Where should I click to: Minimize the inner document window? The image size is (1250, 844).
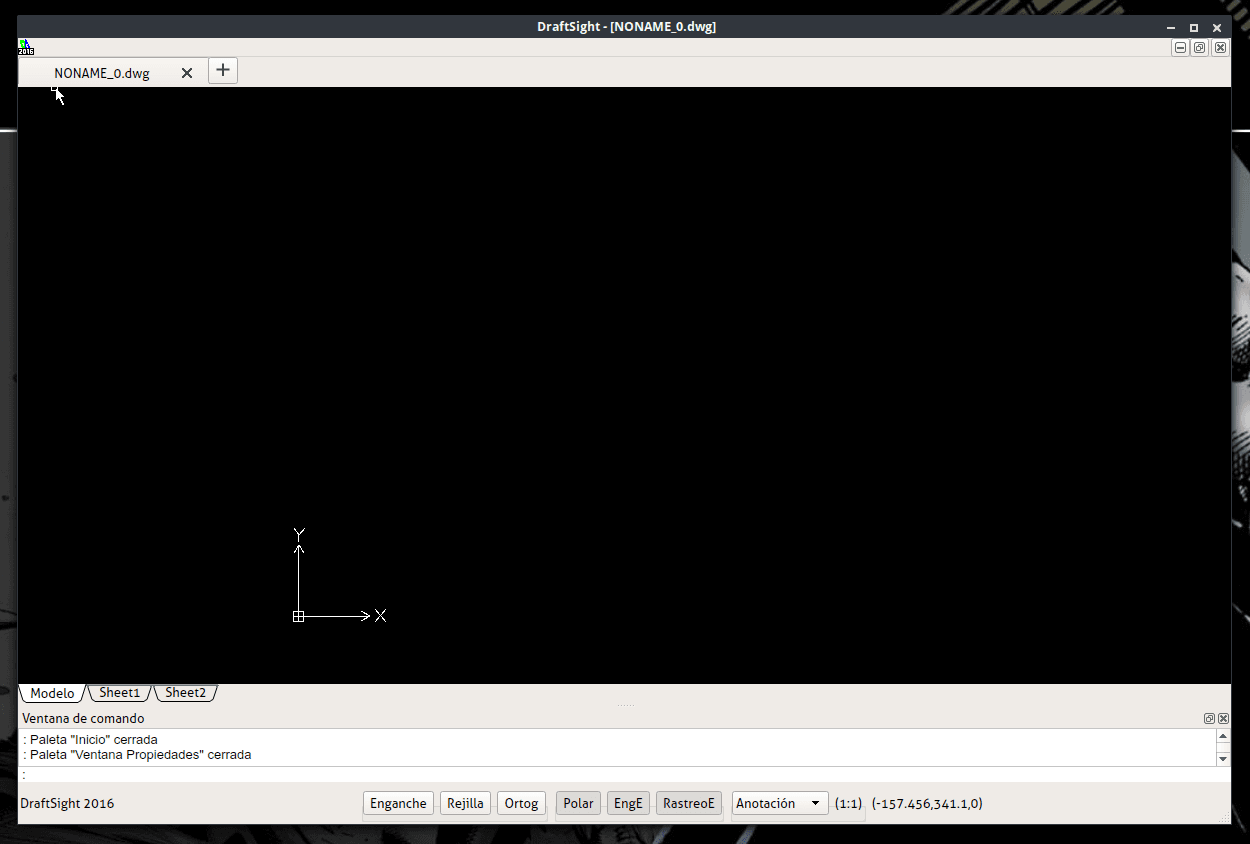coord(1181,48)
